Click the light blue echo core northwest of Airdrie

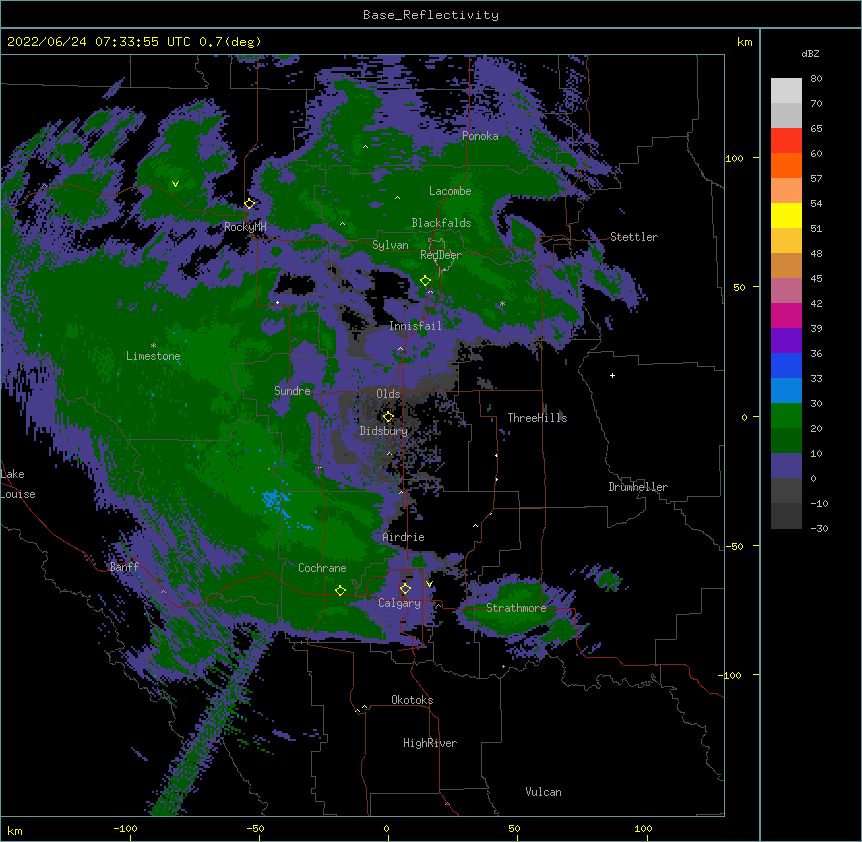[273, 499]
